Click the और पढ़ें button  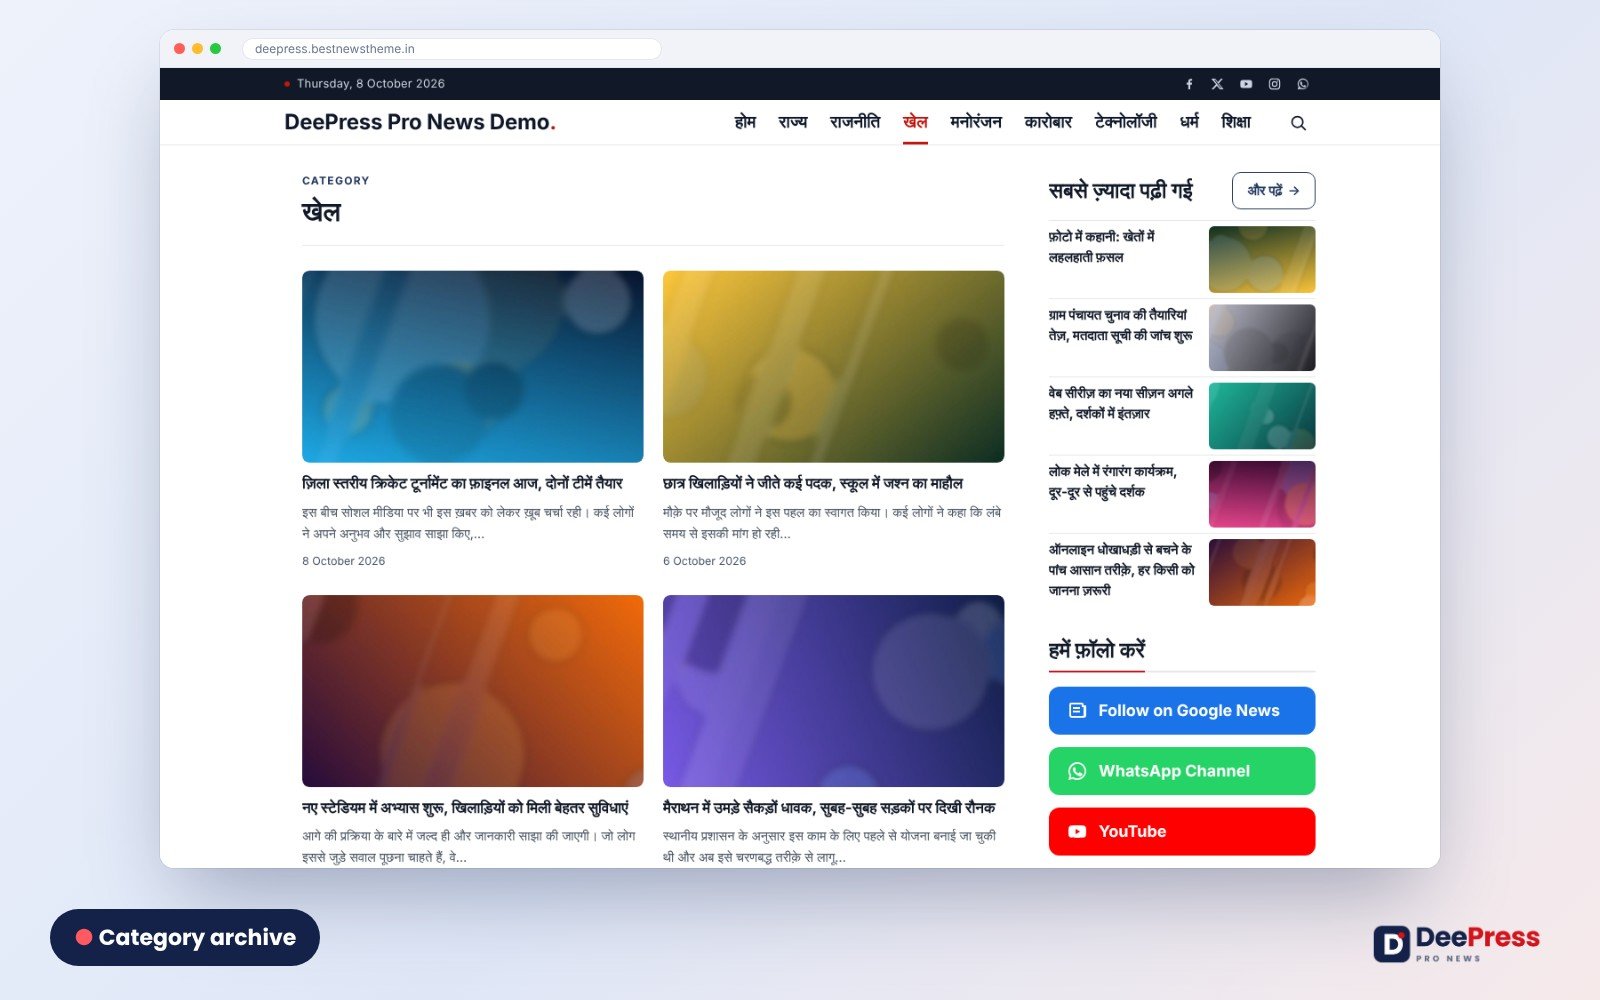pyautogui.click(x=1273, y=191)
